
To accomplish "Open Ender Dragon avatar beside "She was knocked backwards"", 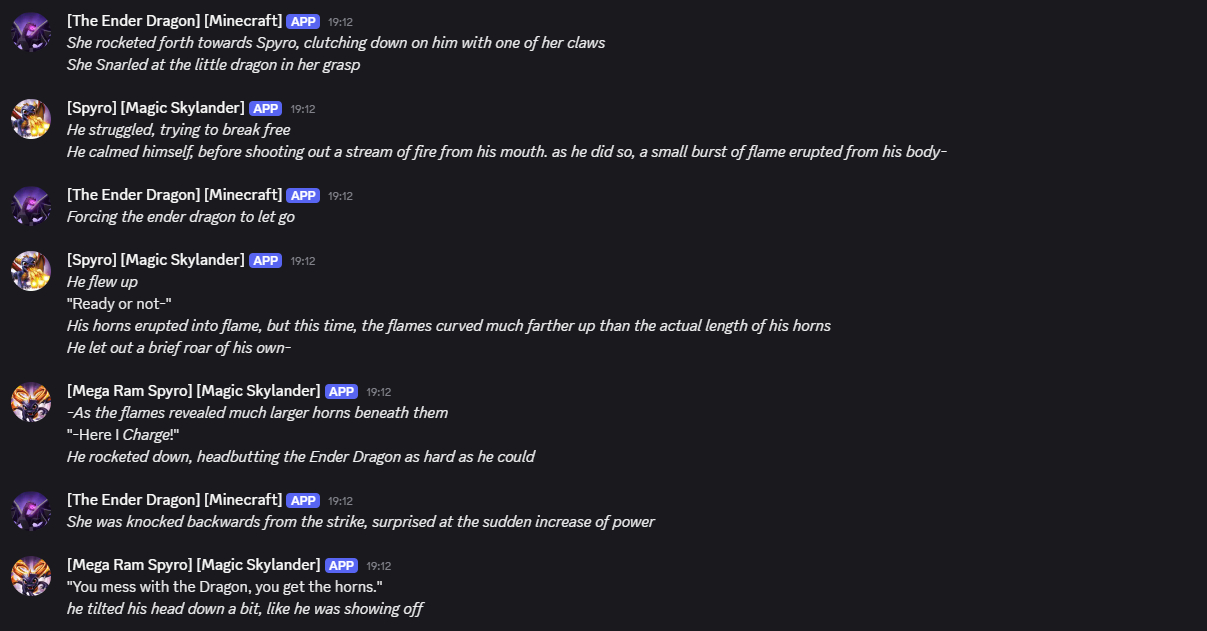I will [x=31, y=511].
